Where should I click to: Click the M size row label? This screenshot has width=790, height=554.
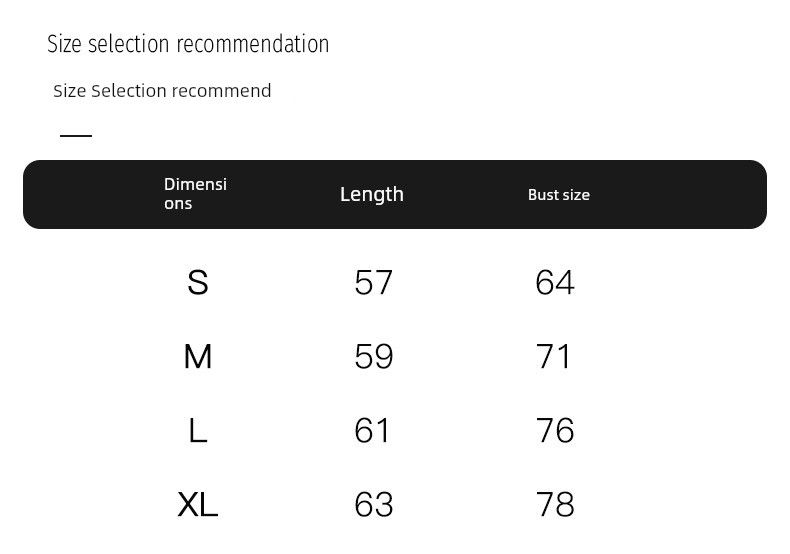click(x=198, y=357)
